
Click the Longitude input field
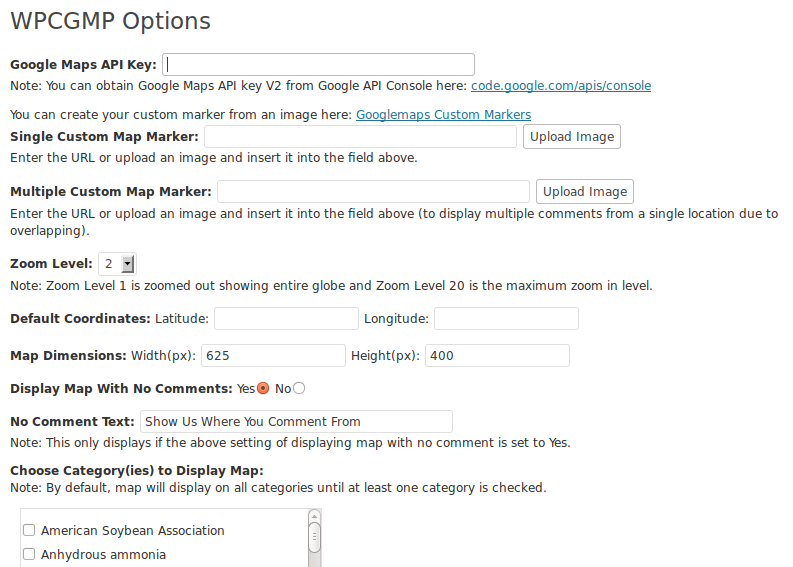[x=506, y=319]
